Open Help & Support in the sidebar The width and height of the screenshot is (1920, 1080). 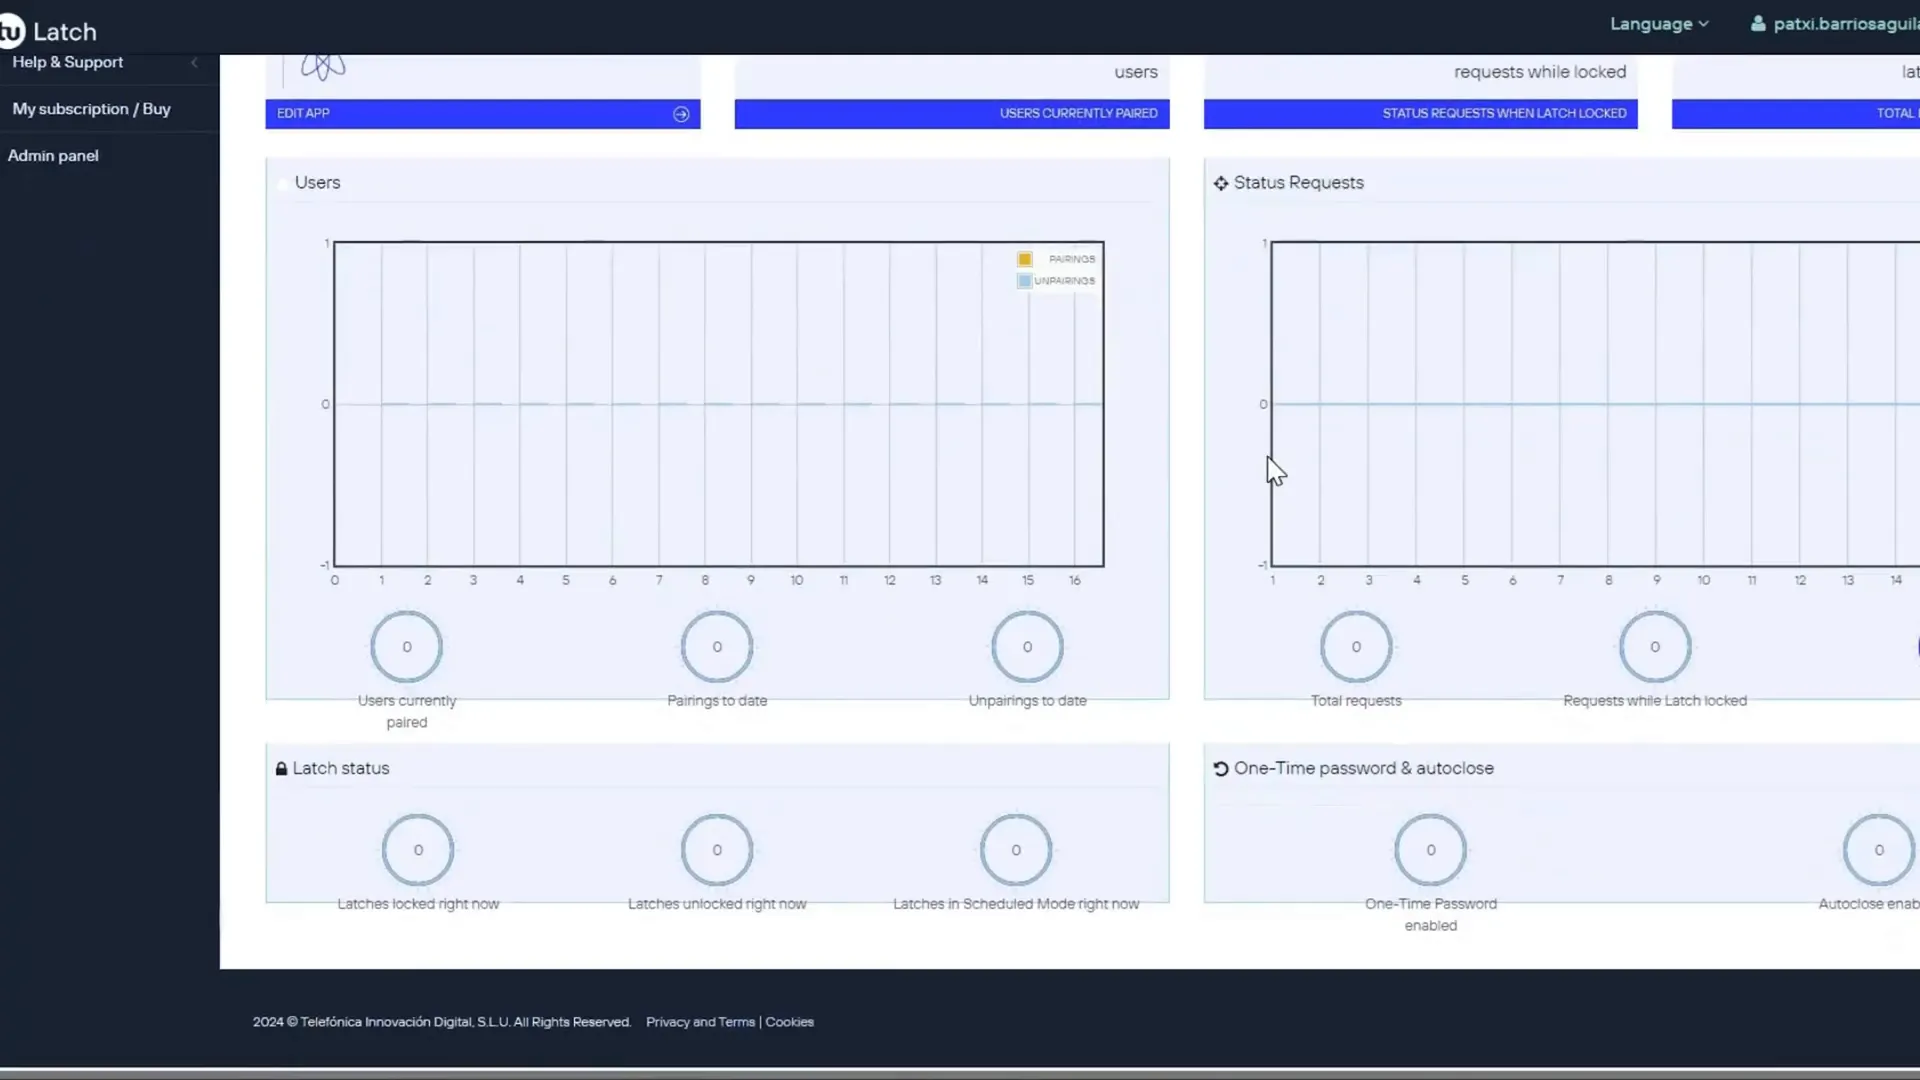[68, 62]
